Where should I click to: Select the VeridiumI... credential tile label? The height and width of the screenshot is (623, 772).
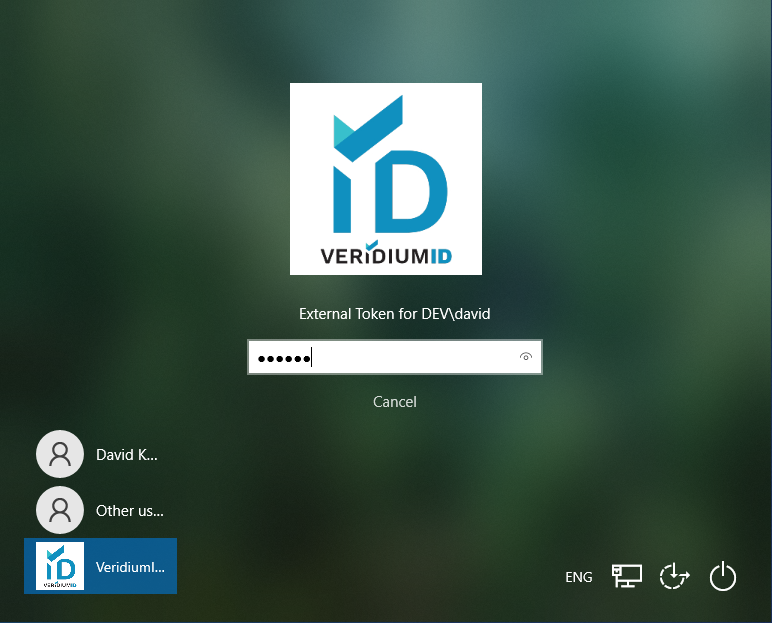[x=130, y=567]
